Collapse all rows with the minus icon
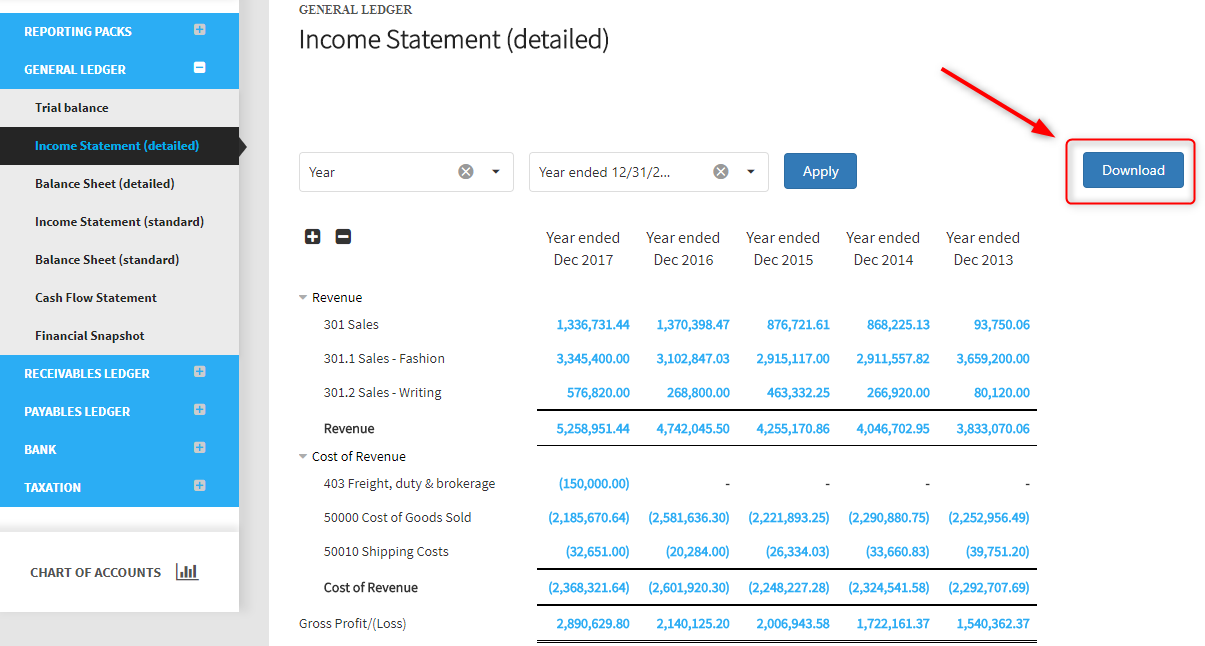This screenshot has width=1205, height=646. pos(343,237)
